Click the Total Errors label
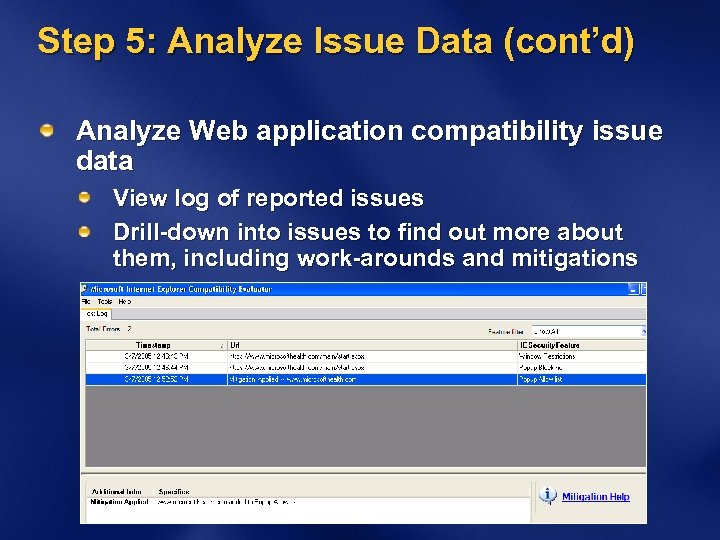This screenshot has height=540, width=720. [x=103, y=329]
